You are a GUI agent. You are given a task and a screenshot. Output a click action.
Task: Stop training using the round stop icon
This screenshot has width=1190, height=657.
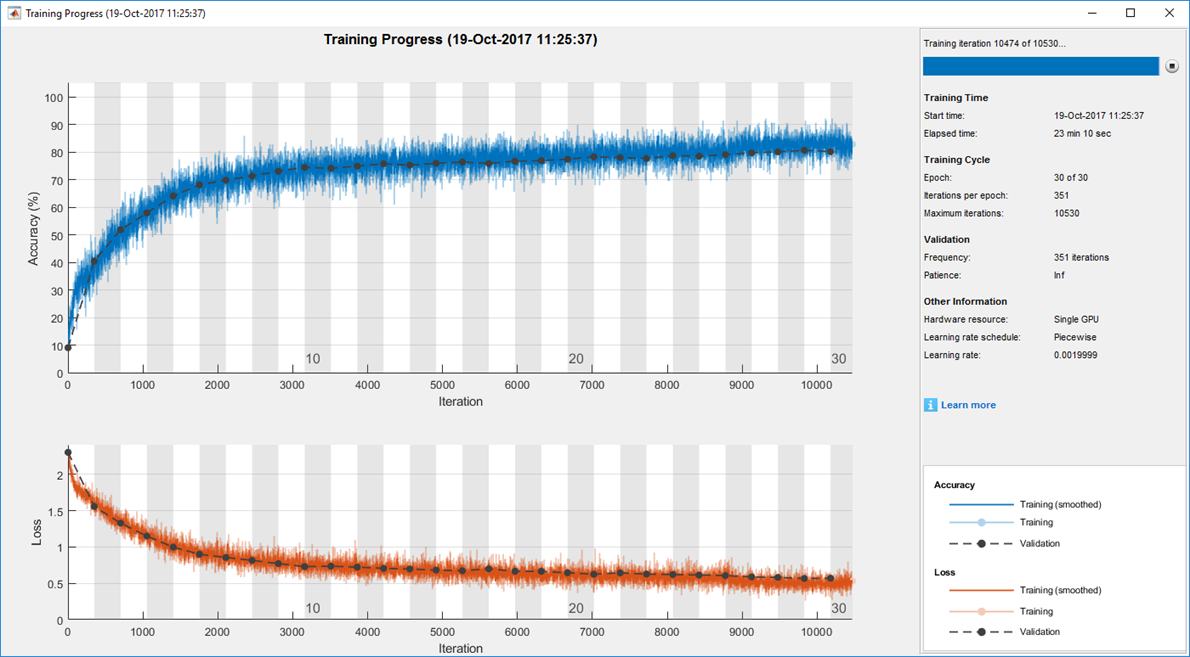coord(1171,65)
